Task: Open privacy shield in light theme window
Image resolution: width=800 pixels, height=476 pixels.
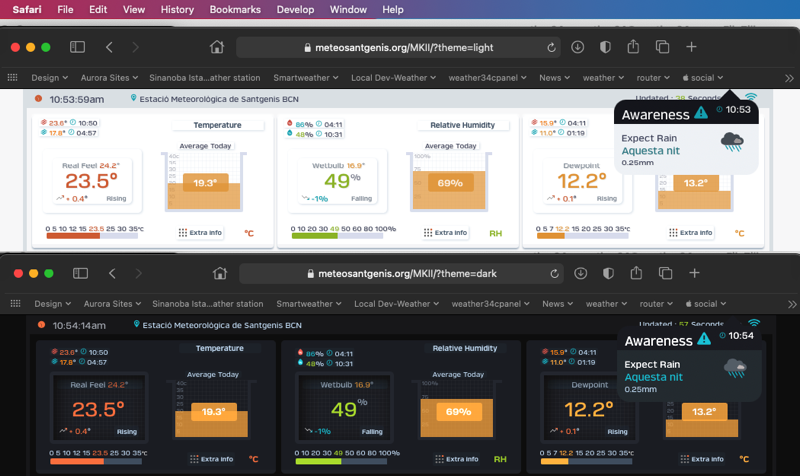Action: coord(605,47)
